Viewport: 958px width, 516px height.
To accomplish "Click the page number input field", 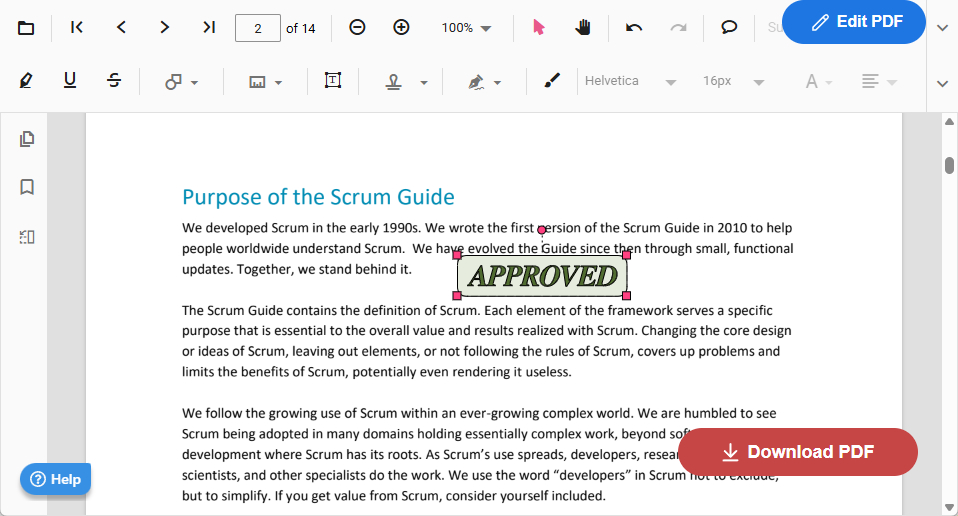I will (x=258, y=28).
